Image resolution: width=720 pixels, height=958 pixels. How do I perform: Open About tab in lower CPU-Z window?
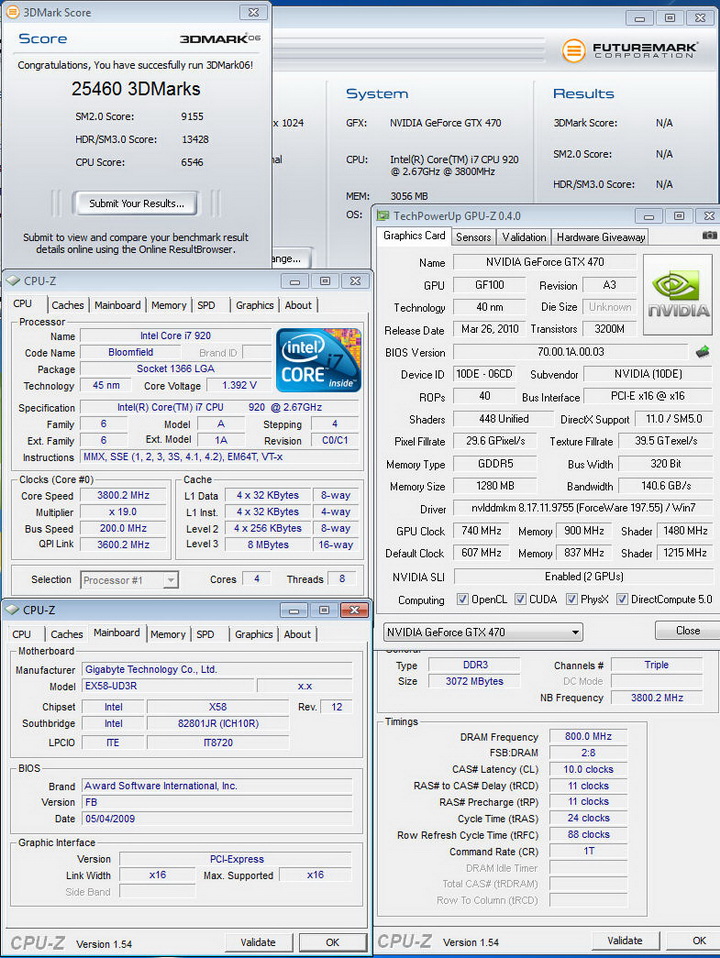click(x=297, y=634)
